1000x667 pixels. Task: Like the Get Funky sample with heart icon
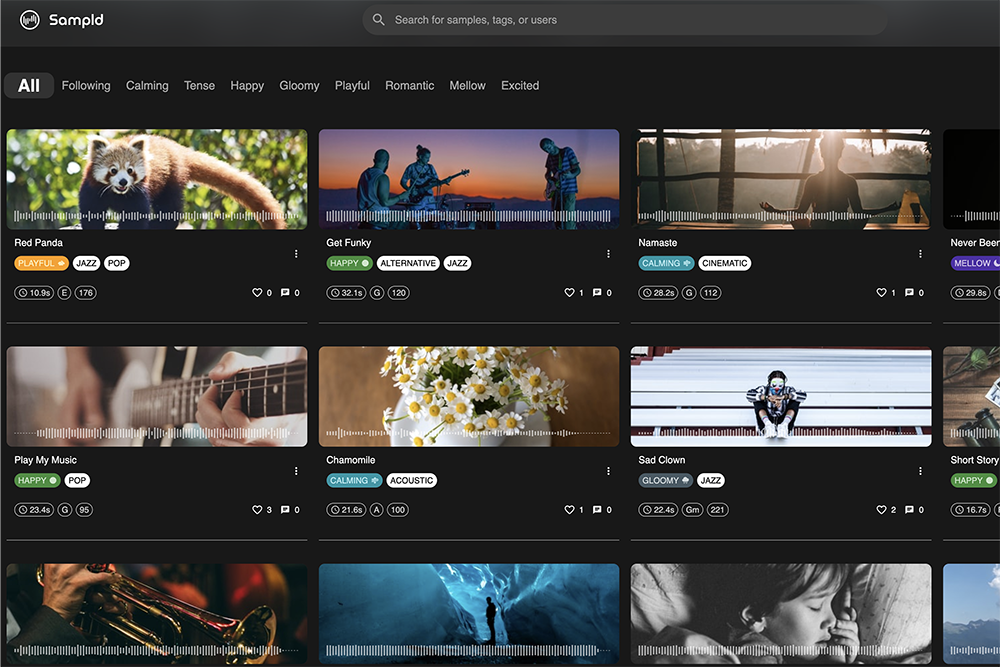coord(570,293)
